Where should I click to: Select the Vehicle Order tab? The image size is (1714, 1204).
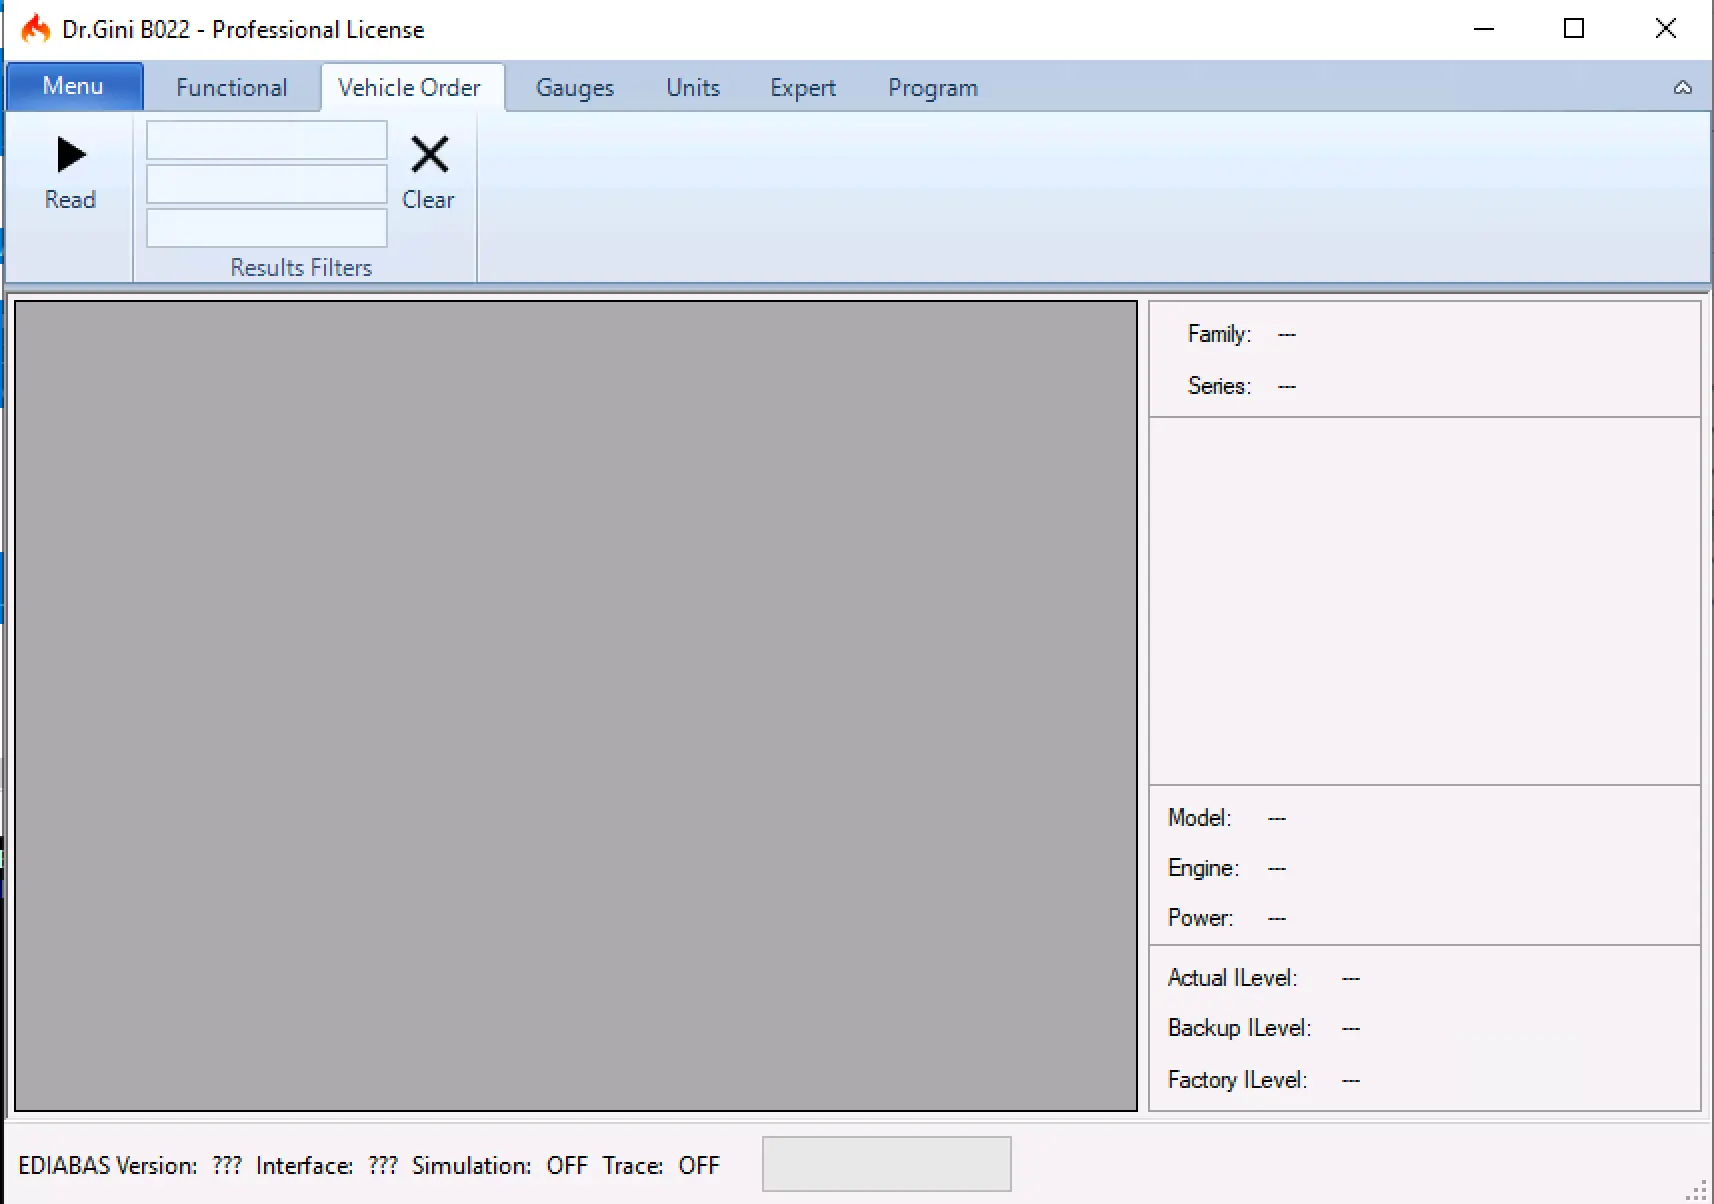(x=409, y=88)
